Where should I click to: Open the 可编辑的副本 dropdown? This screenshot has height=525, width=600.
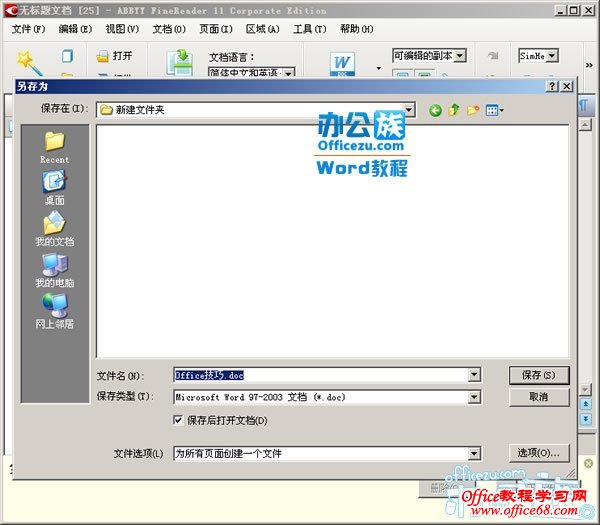460,56
